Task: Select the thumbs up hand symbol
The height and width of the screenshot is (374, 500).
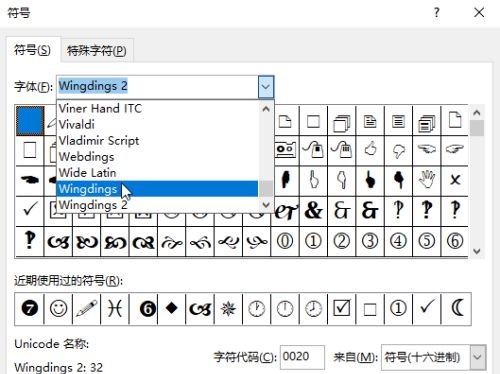Action: [370, 149]
